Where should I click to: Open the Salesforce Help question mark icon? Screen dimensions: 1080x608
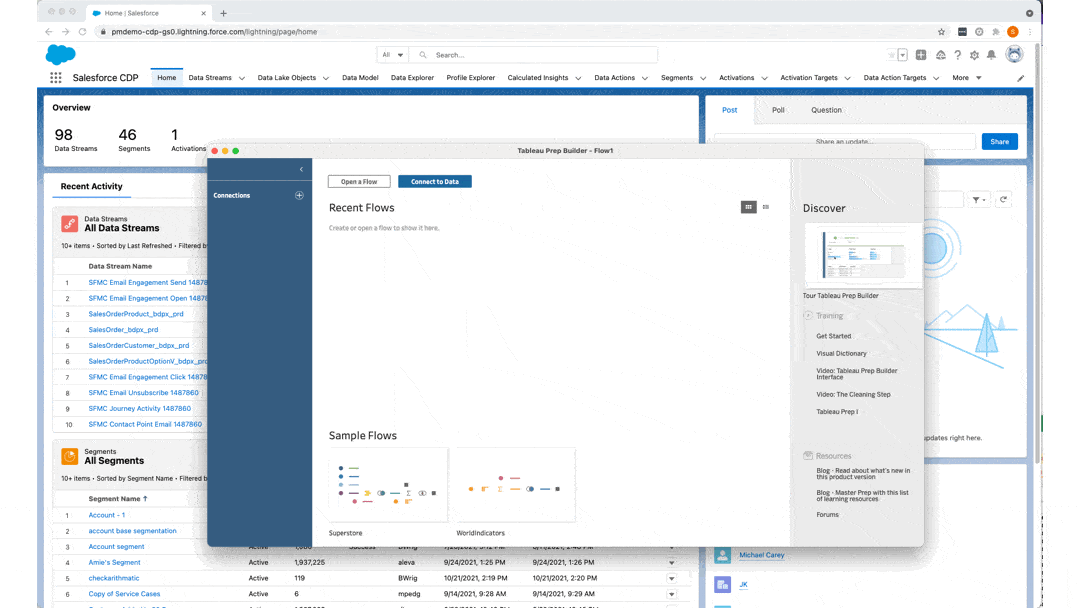[957, 55]
